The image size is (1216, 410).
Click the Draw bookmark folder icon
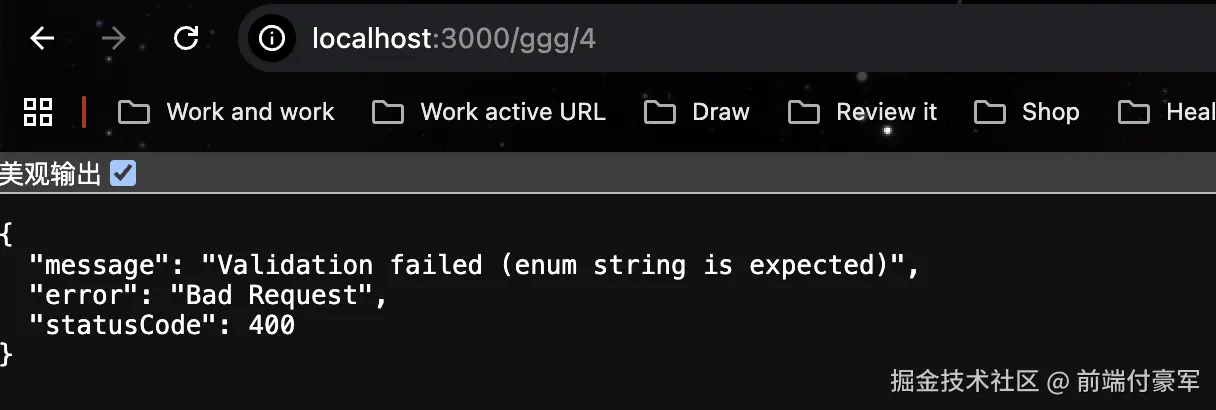660,112
